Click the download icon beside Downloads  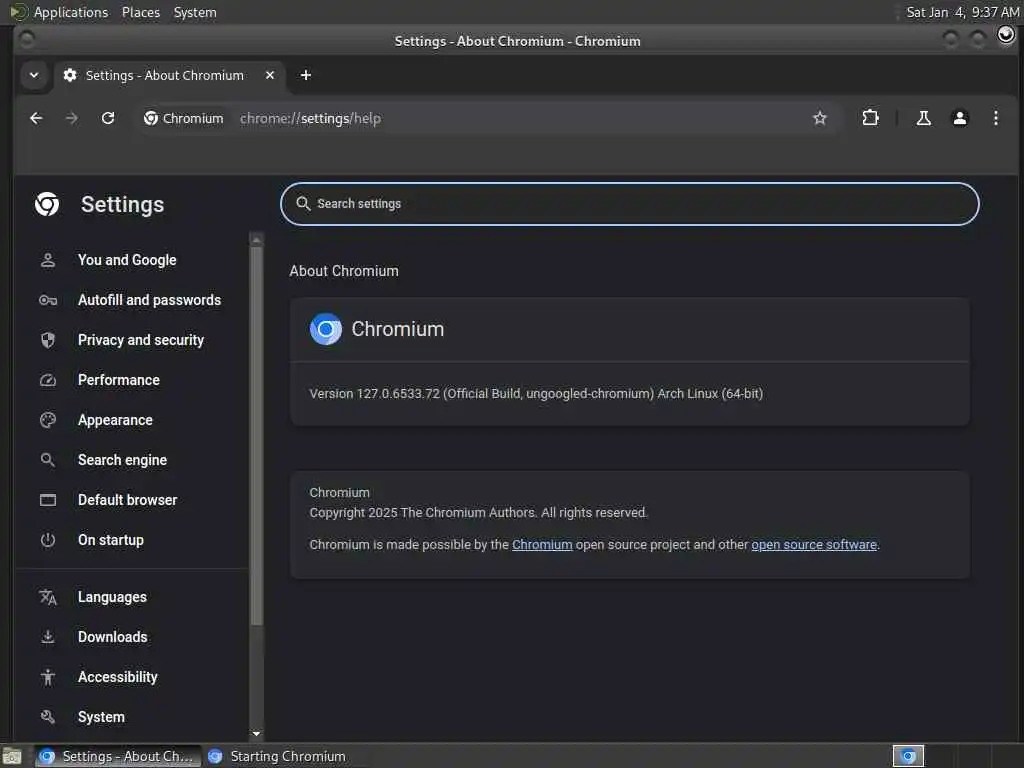tap(48, 637)
